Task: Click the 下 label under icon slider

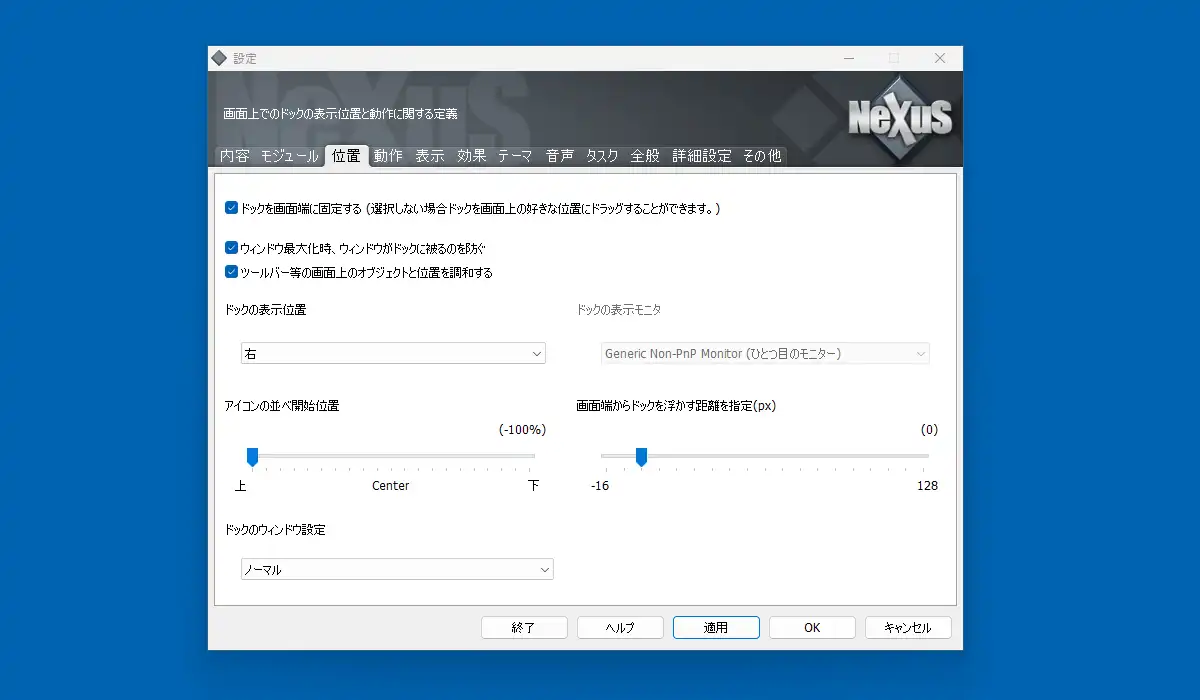Action: 533,486
